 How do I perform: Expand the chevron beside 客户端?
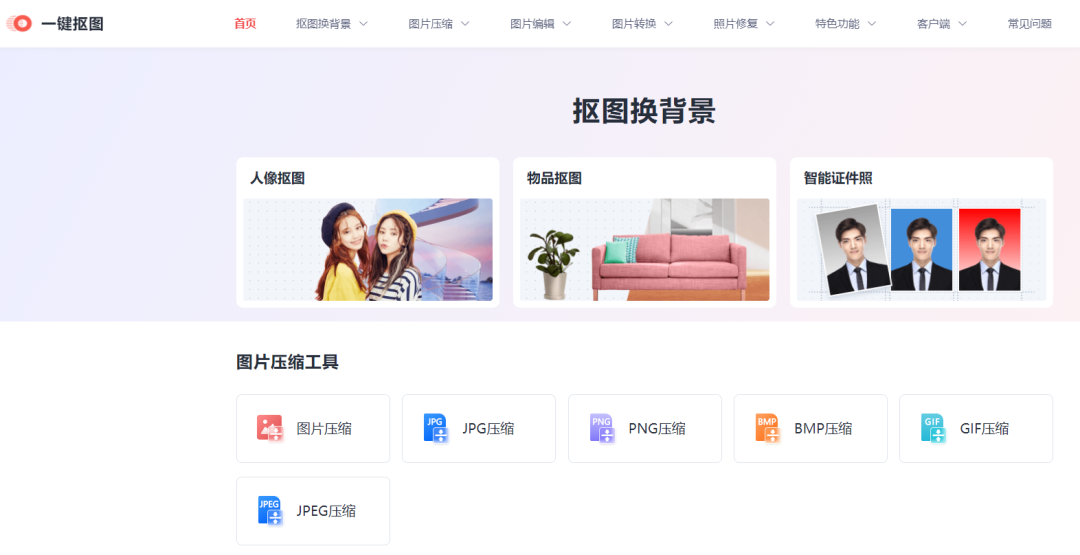tap(962, 23)
